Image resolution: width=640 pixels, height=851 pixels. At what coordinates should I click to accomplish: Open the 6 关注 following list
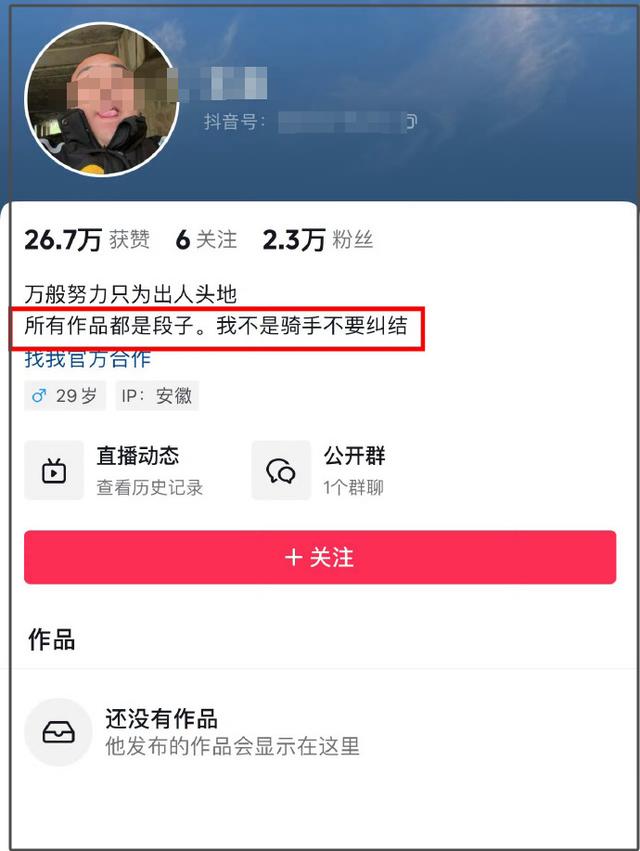click(206, 239)
